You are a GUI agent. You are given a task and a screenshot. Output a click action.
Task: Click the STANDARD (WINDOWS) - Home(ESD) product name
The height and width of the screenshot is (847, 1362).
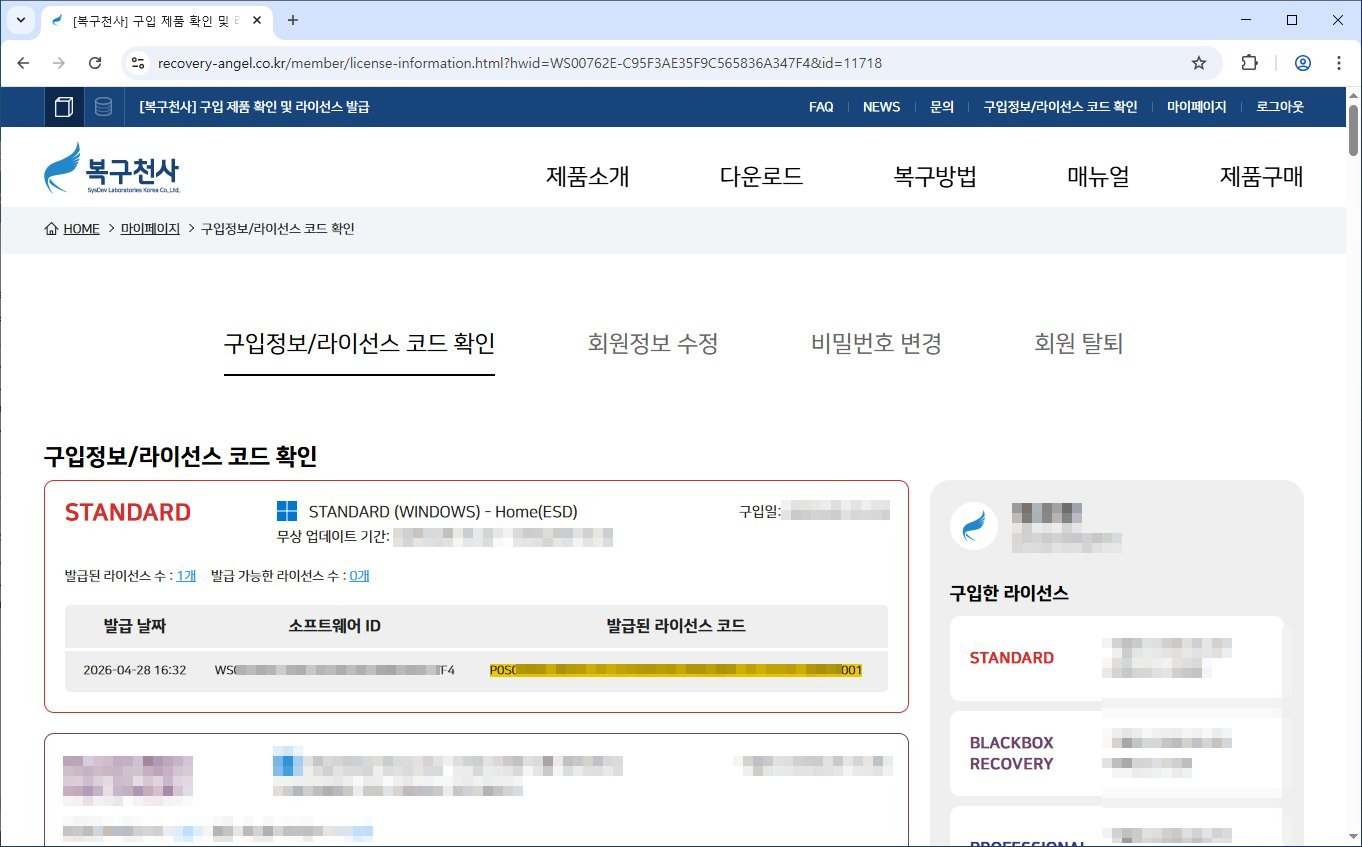[x=443, y=512]
